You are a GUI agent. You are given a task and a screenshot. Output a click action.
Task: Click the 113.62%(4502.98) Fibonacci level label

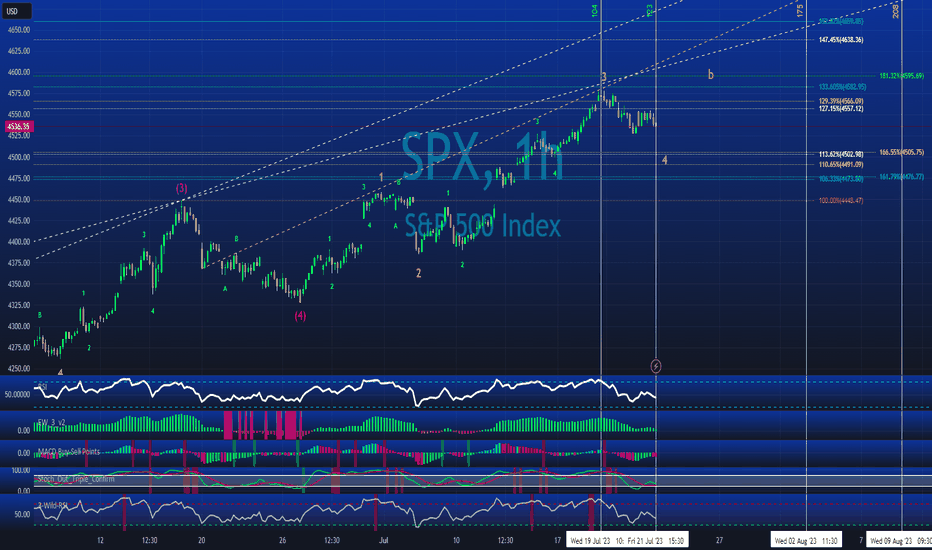(841, 155)
